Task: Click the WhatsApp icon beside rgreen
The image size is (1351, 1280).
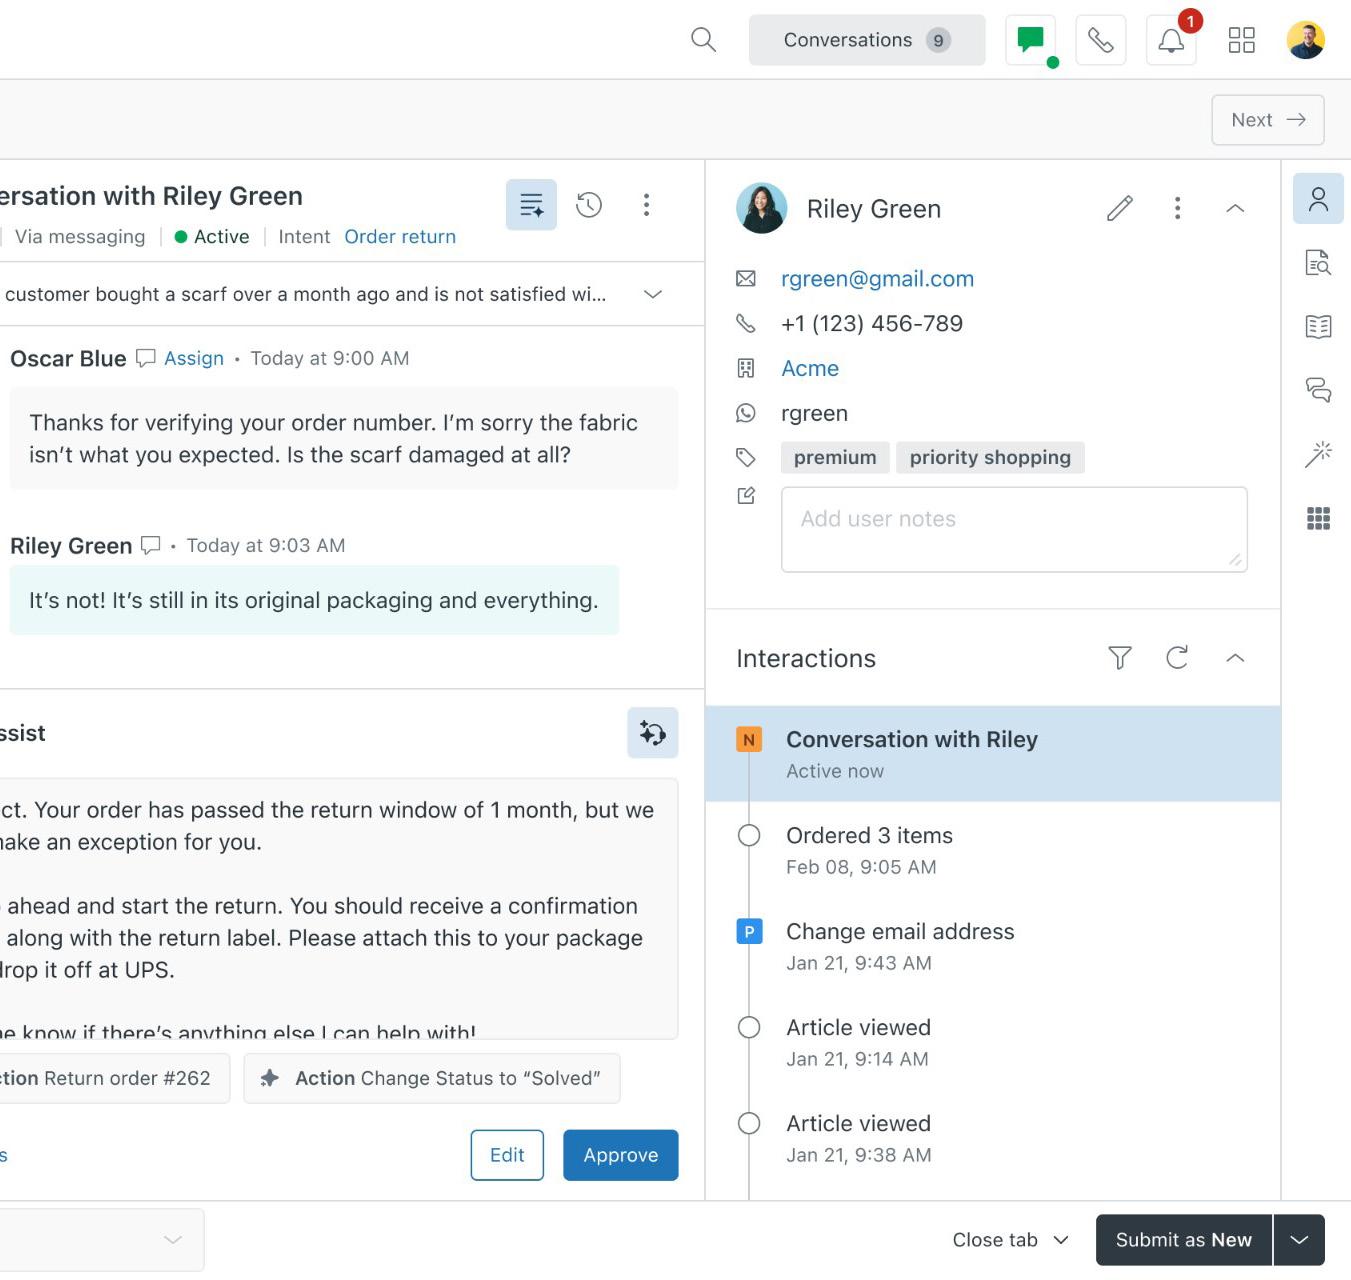Action: click(746, 413)
